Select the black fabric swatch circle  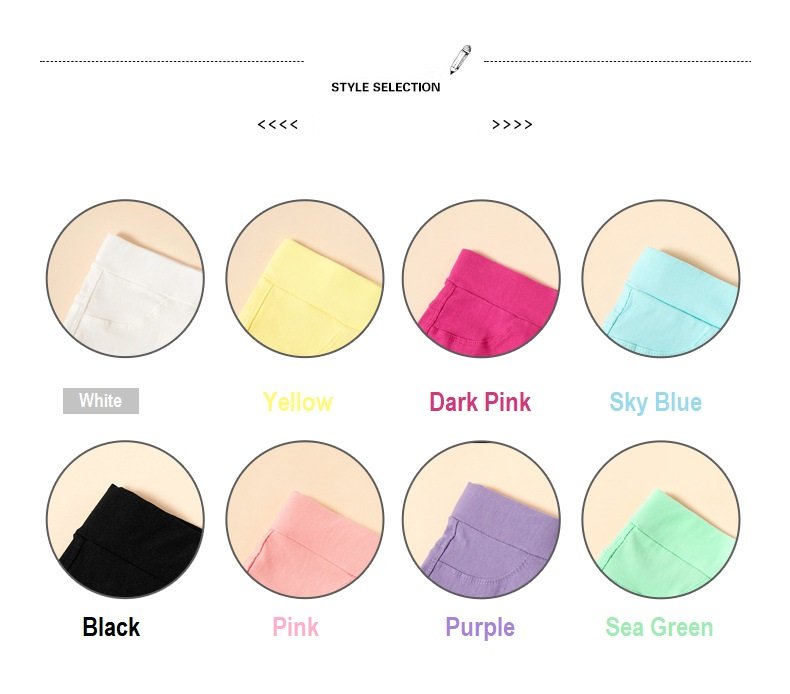pos(125,520)
